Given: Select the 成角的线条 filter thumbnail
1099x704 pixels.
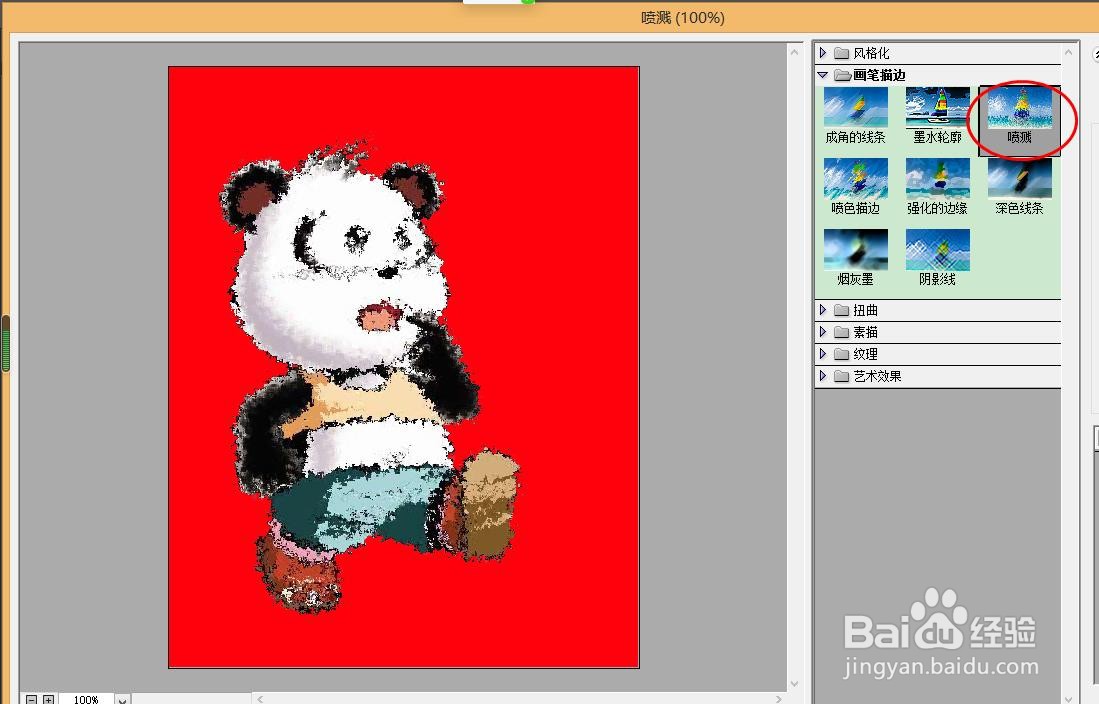Looking at the screenshot, I should coord(855,107).
